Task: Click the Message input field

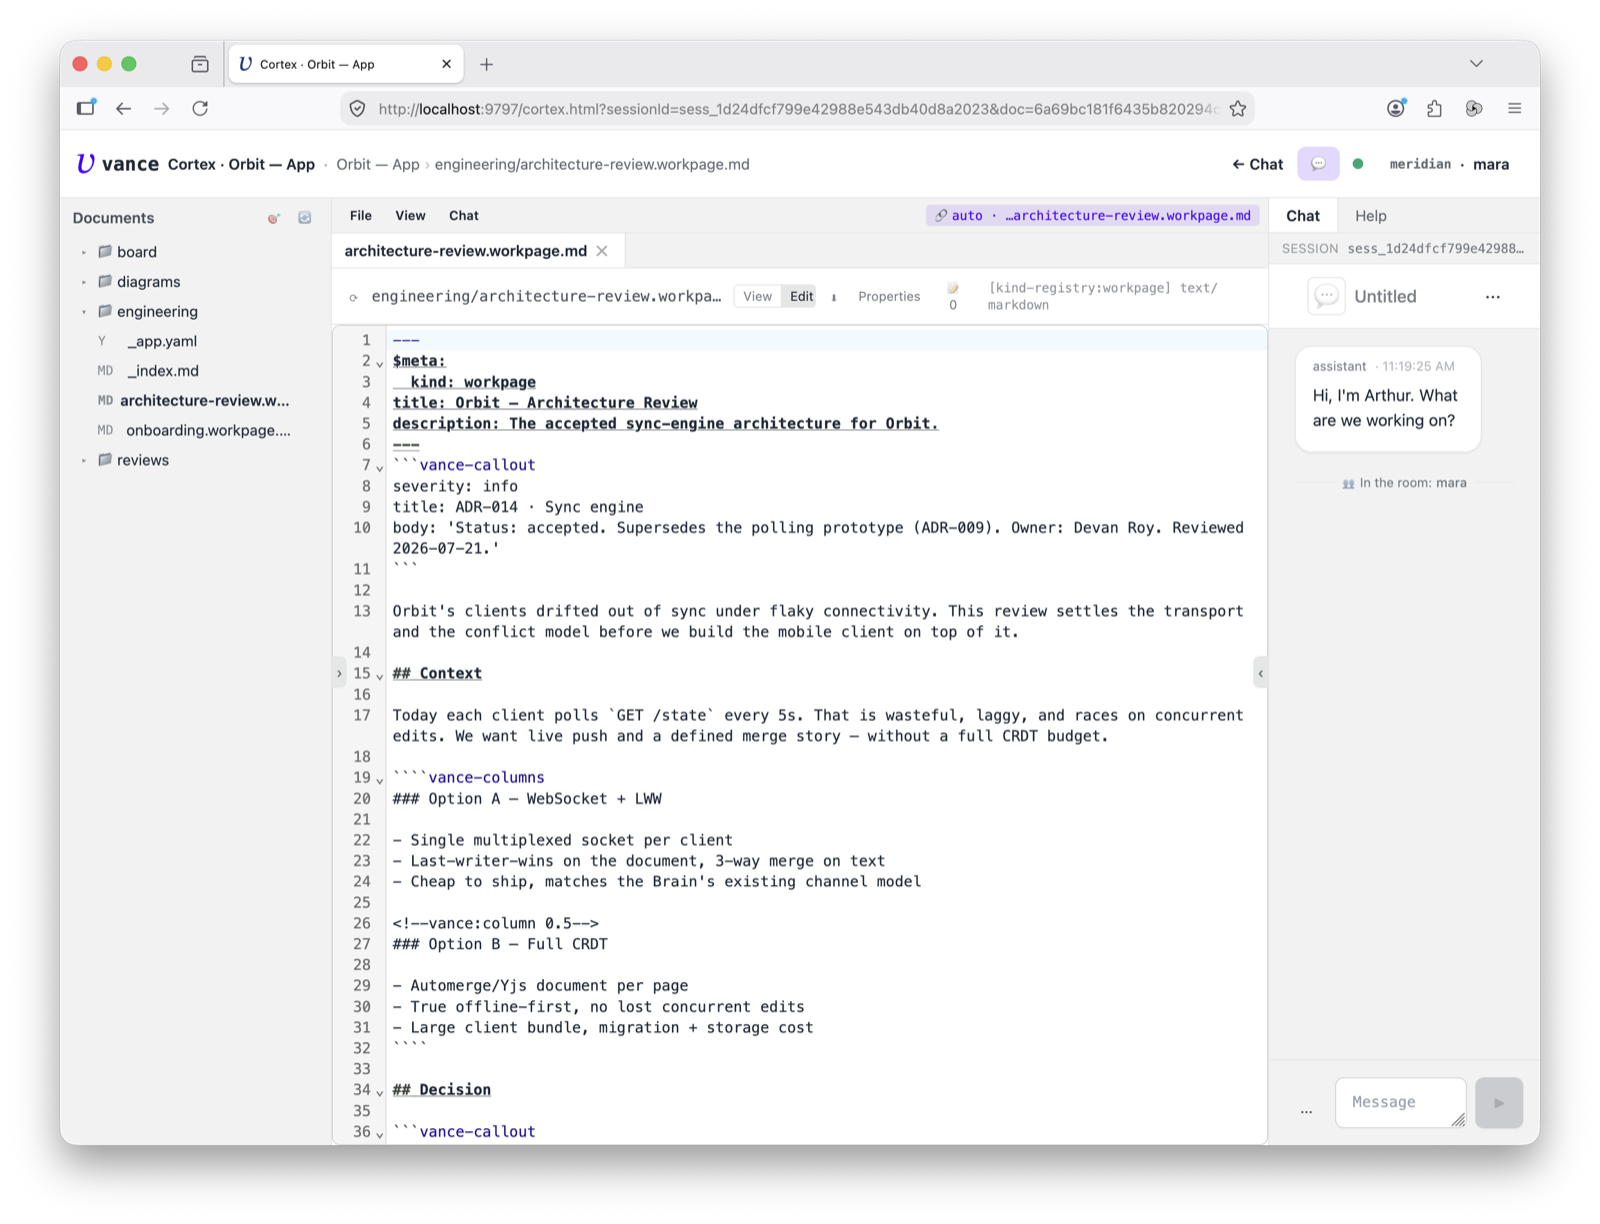Action: tap(1400, 1102)
